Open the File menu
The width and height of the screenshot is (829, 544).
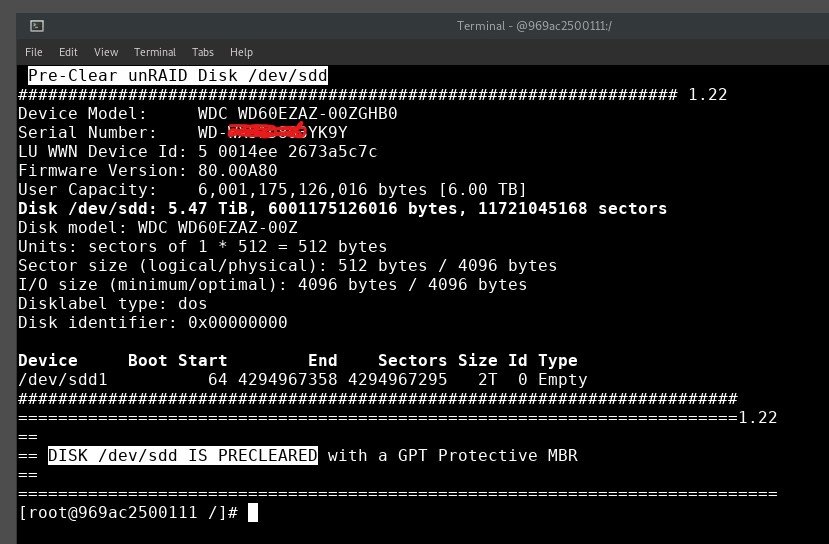click(33, 52)
